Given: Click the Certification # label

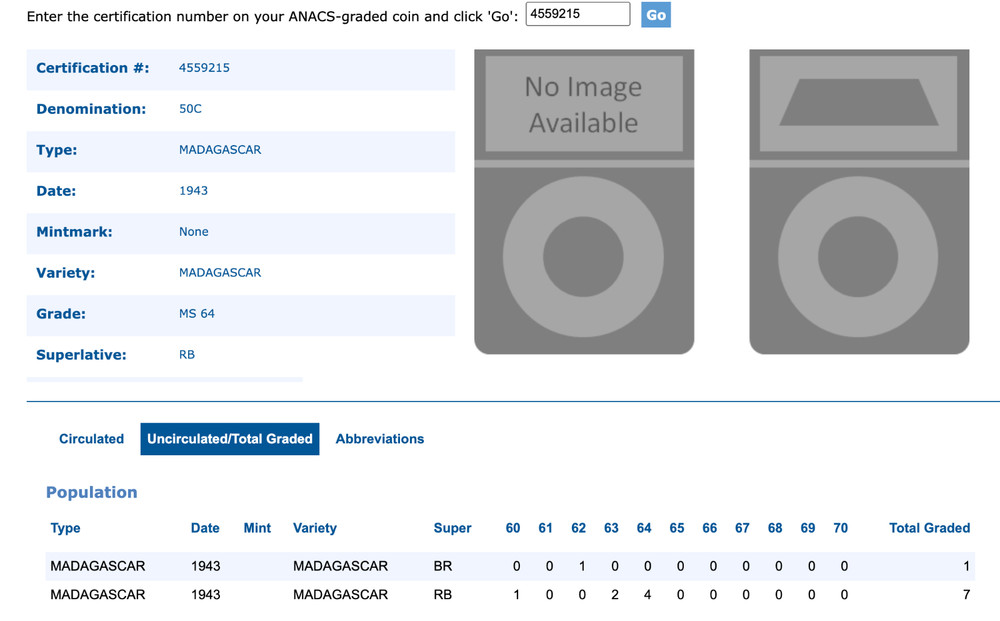Looking at the screenshot, I should pos(92,68).
